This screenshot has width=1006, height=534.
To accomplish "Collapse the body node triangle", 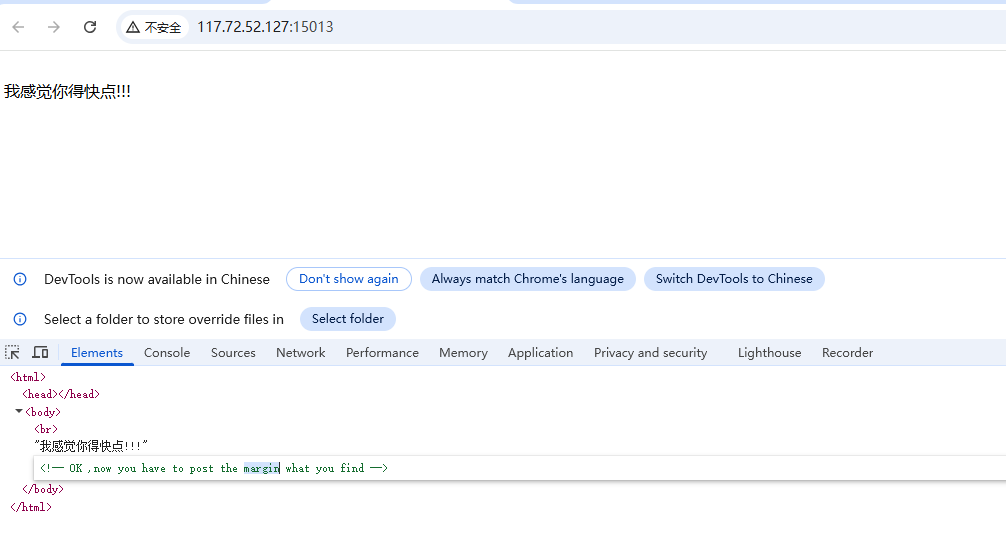I will tap(19, 411).
